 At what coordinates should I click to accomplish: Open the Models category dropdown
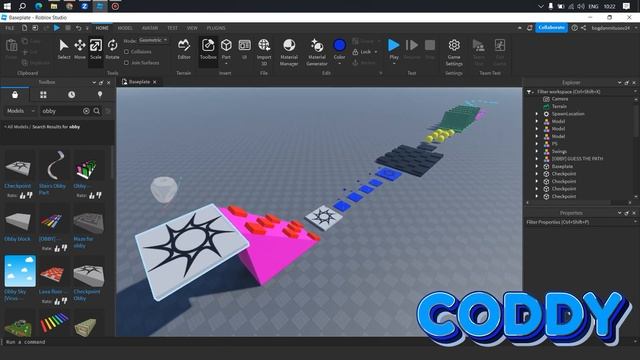20,111
